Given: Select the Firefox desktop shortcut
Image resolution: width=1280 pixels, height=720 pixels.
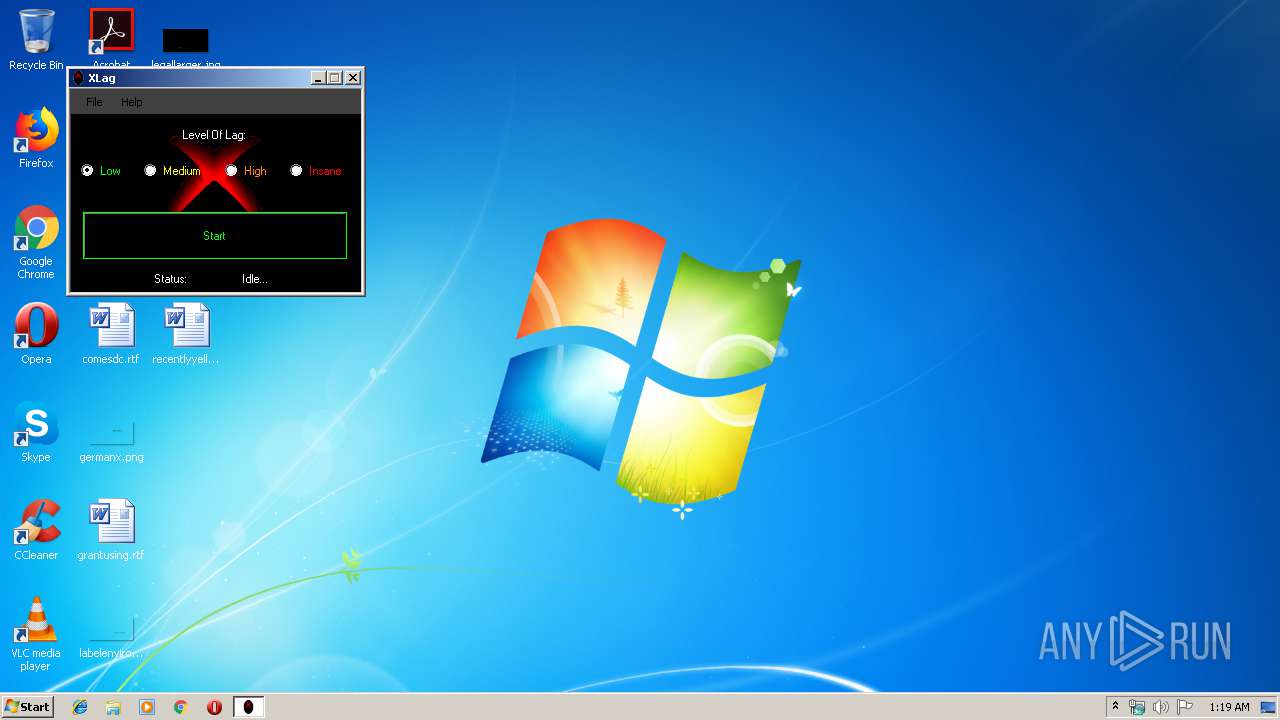Looking at the screenshot, I should [36, 139].
